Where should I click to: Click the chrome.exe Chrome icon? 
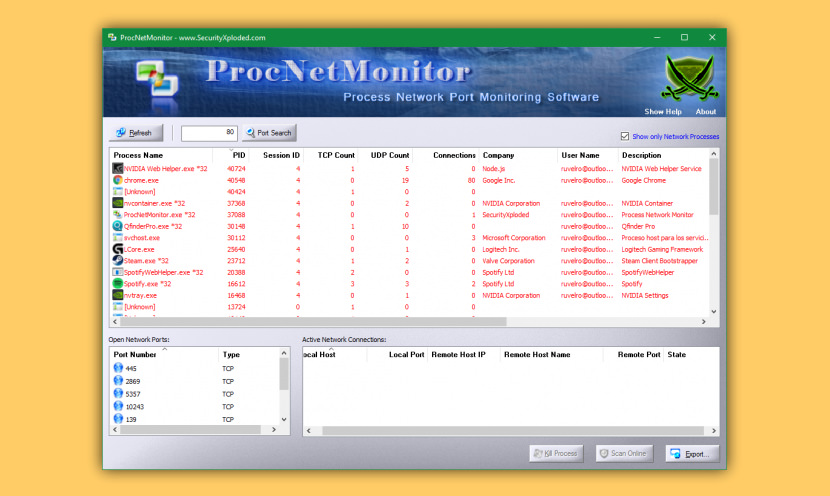[x=118, y=180]
